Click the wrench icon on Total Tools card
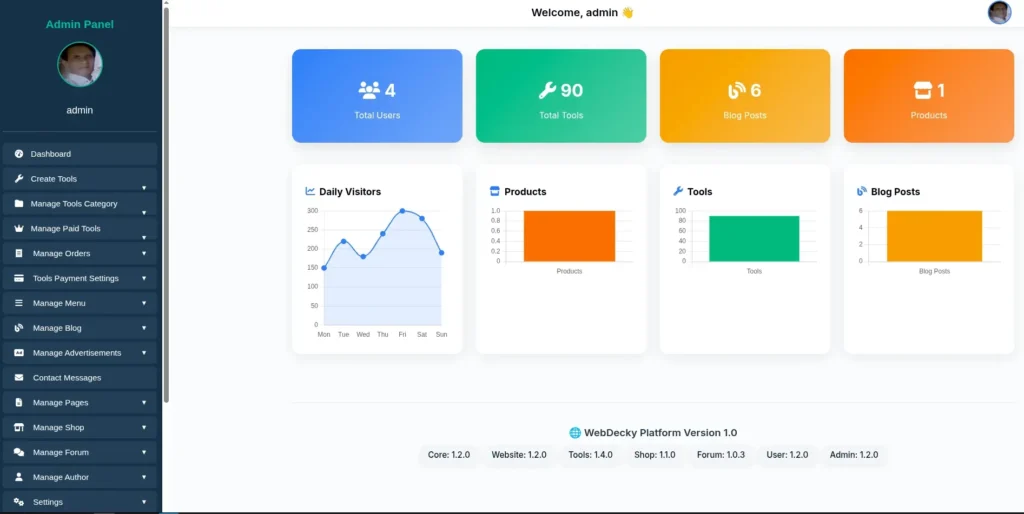The height and width of the screenshot is (514, 1024). click(x=547, y=90)
